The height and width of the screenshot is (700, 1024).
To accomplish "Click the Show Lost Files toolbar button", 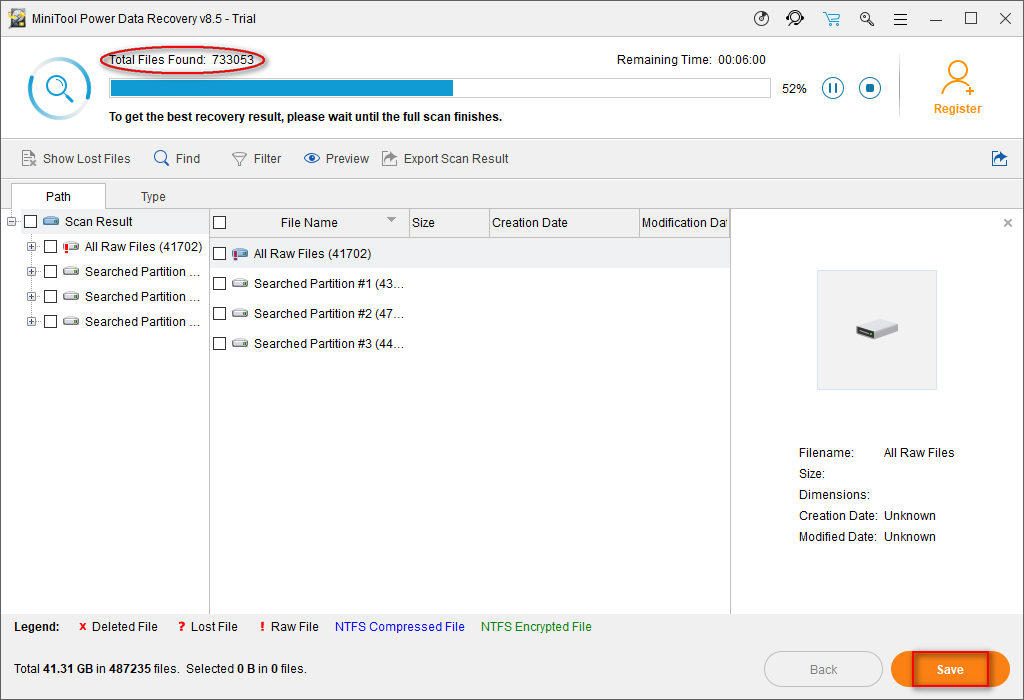I will point(76,159).
